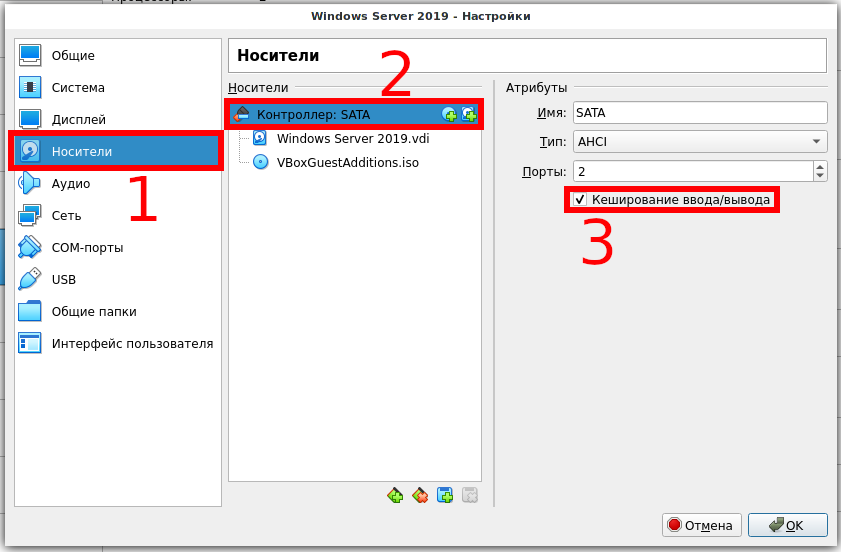
Task: Click the add hard disk icon on SATA controller
Action: click(468, 115)
